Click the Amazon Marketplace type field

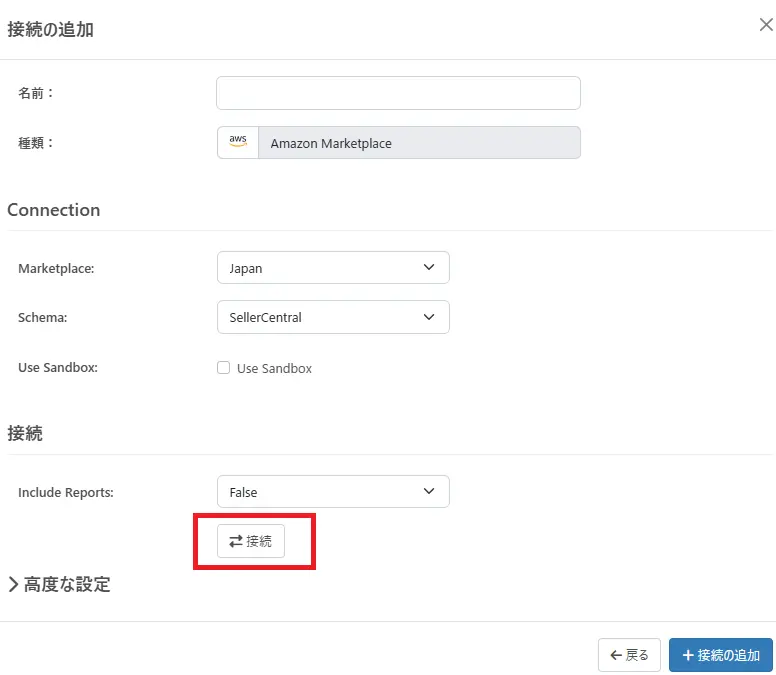point(418,143)
